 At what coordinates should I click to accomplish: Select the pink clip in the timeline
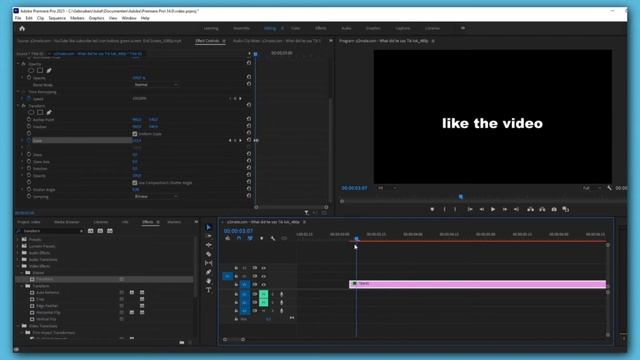pos(478,284)
